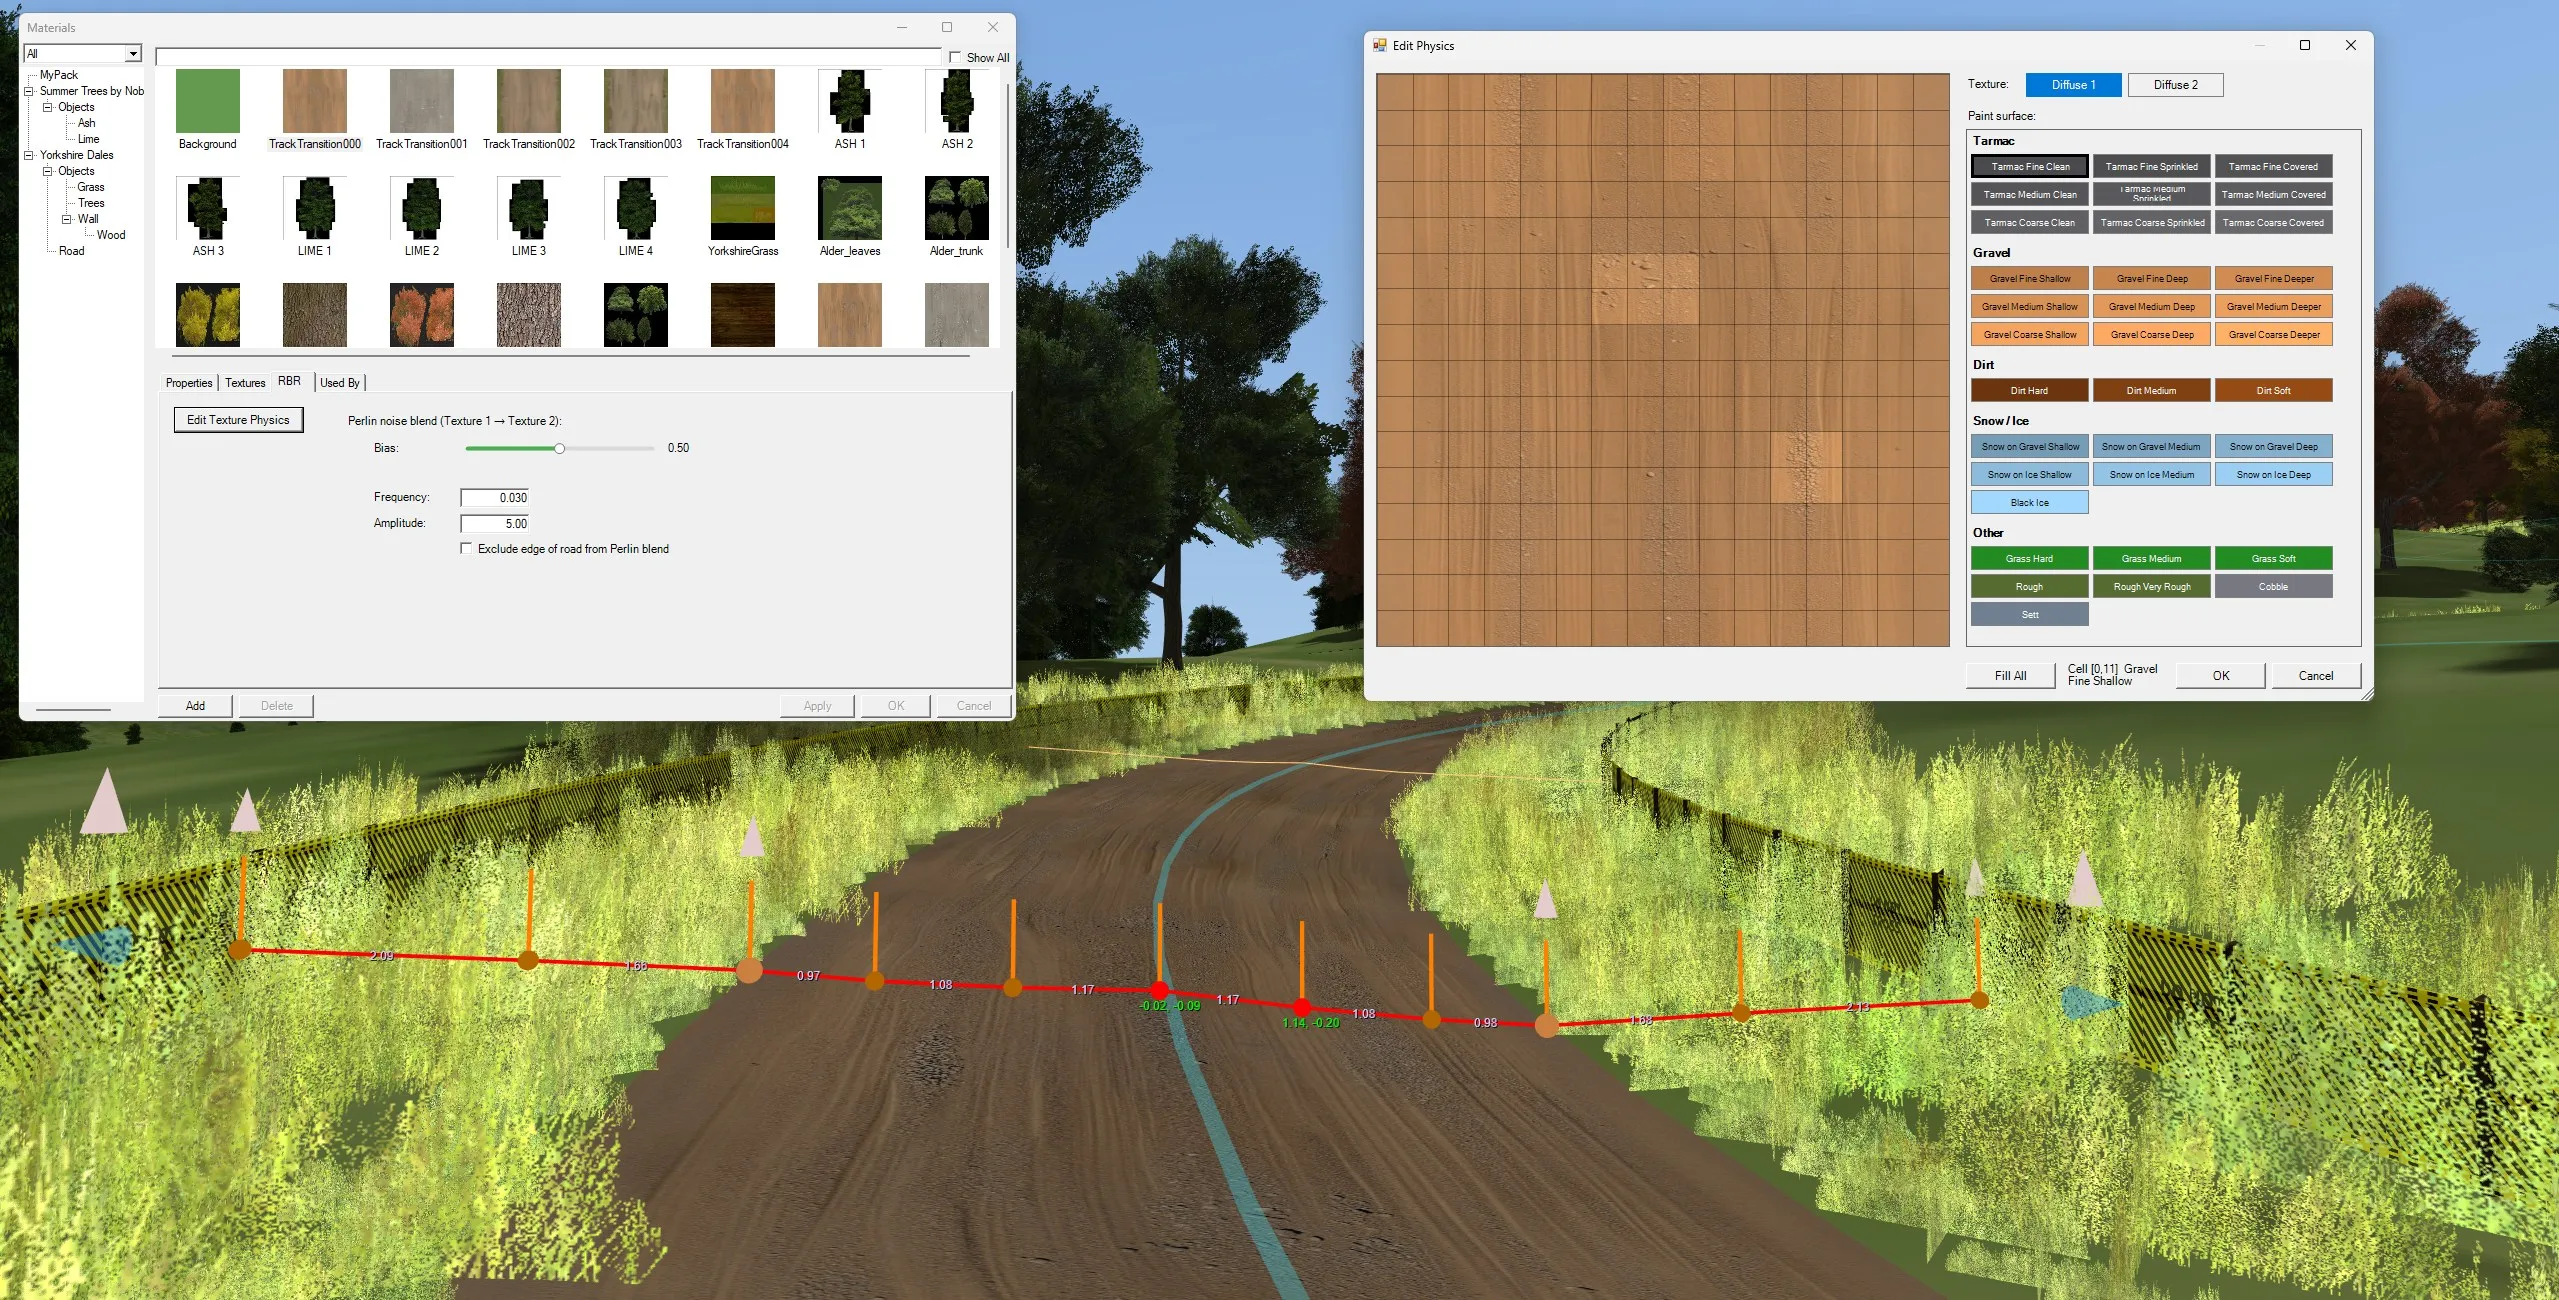Screen dimensions: 2559x1300
Task: Select the Rough Very Rough surface
Action: pos(2152,586)
